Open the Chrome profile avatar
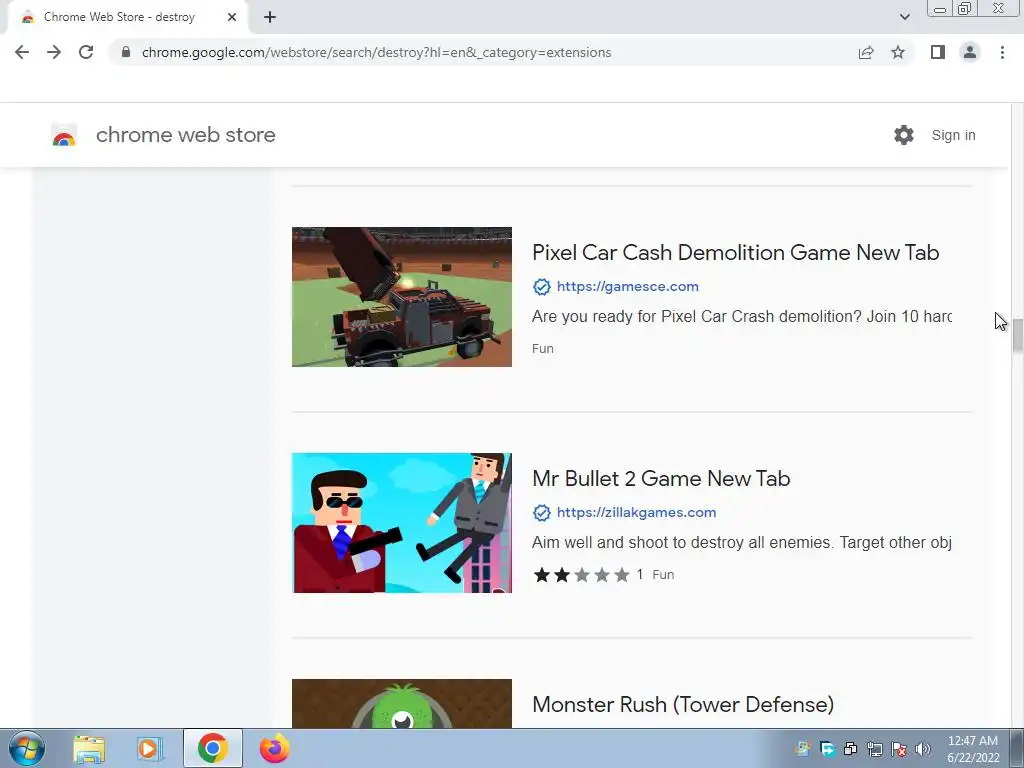 970,52
